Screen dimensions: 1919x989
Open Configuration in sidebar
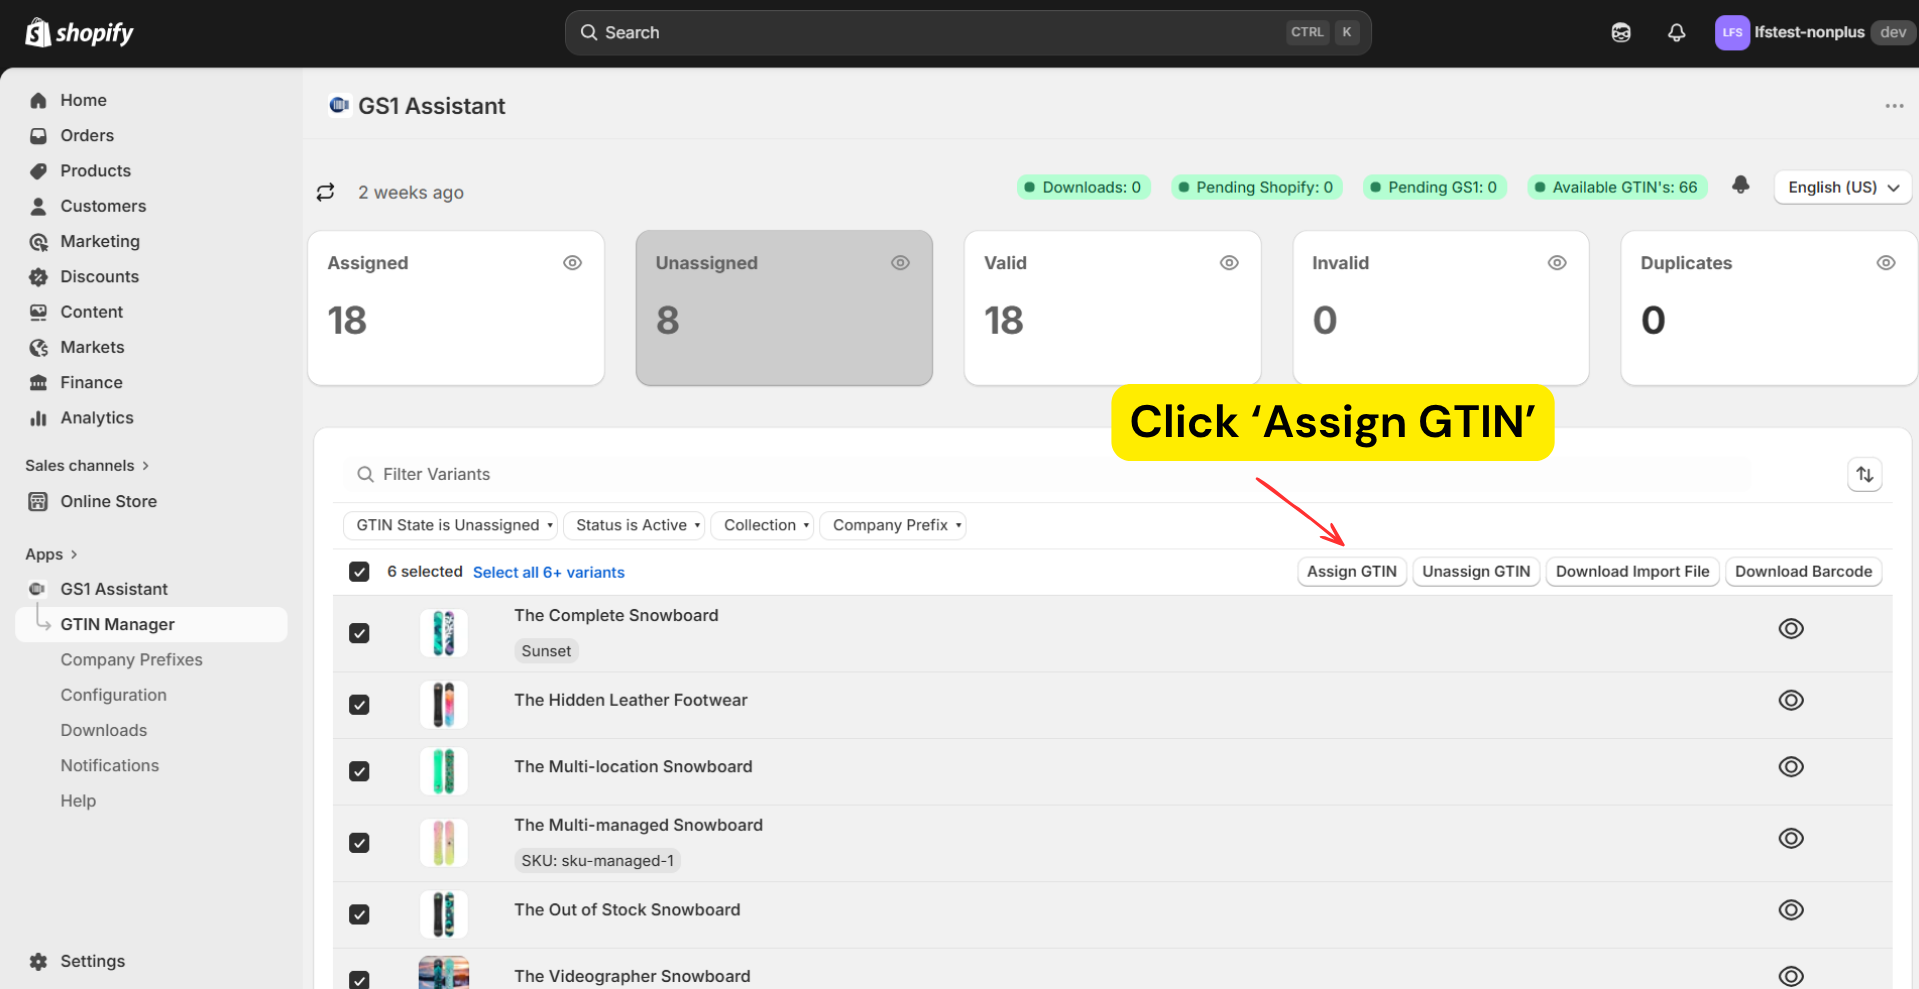coord(113,695)
